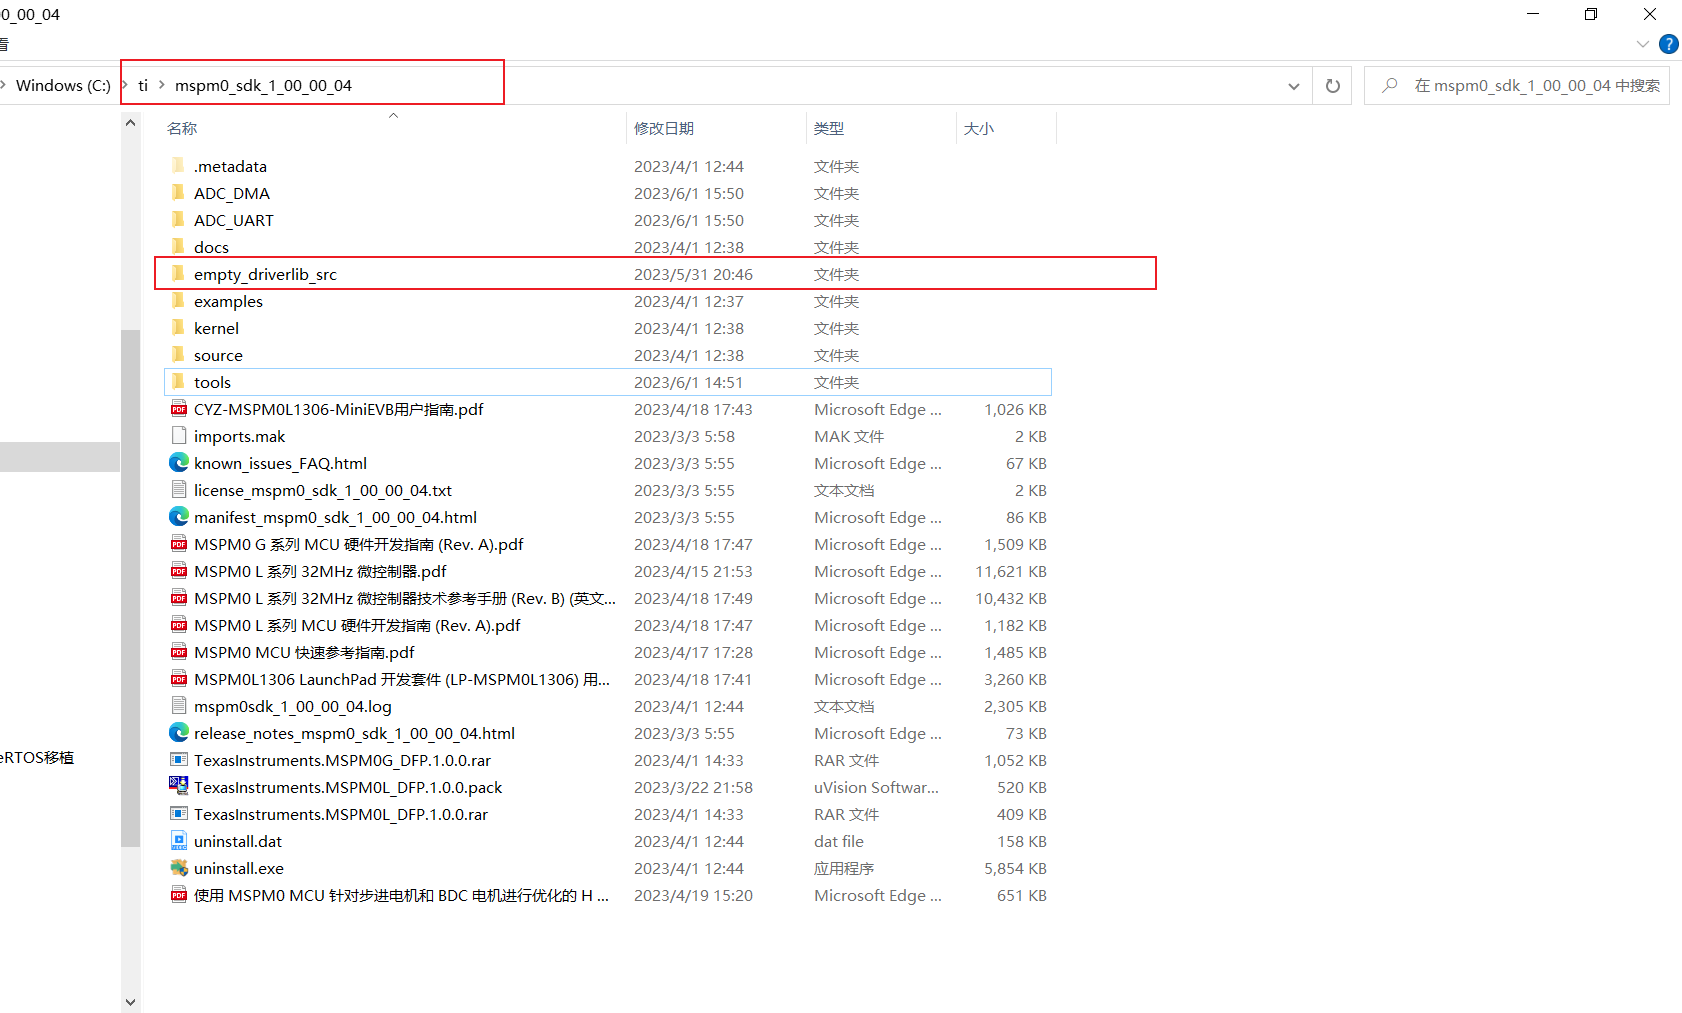Click Edge icon of release_notes_mspm0_sdk html
Viewport: 1682px width, 1013px height.
[179, 732]
